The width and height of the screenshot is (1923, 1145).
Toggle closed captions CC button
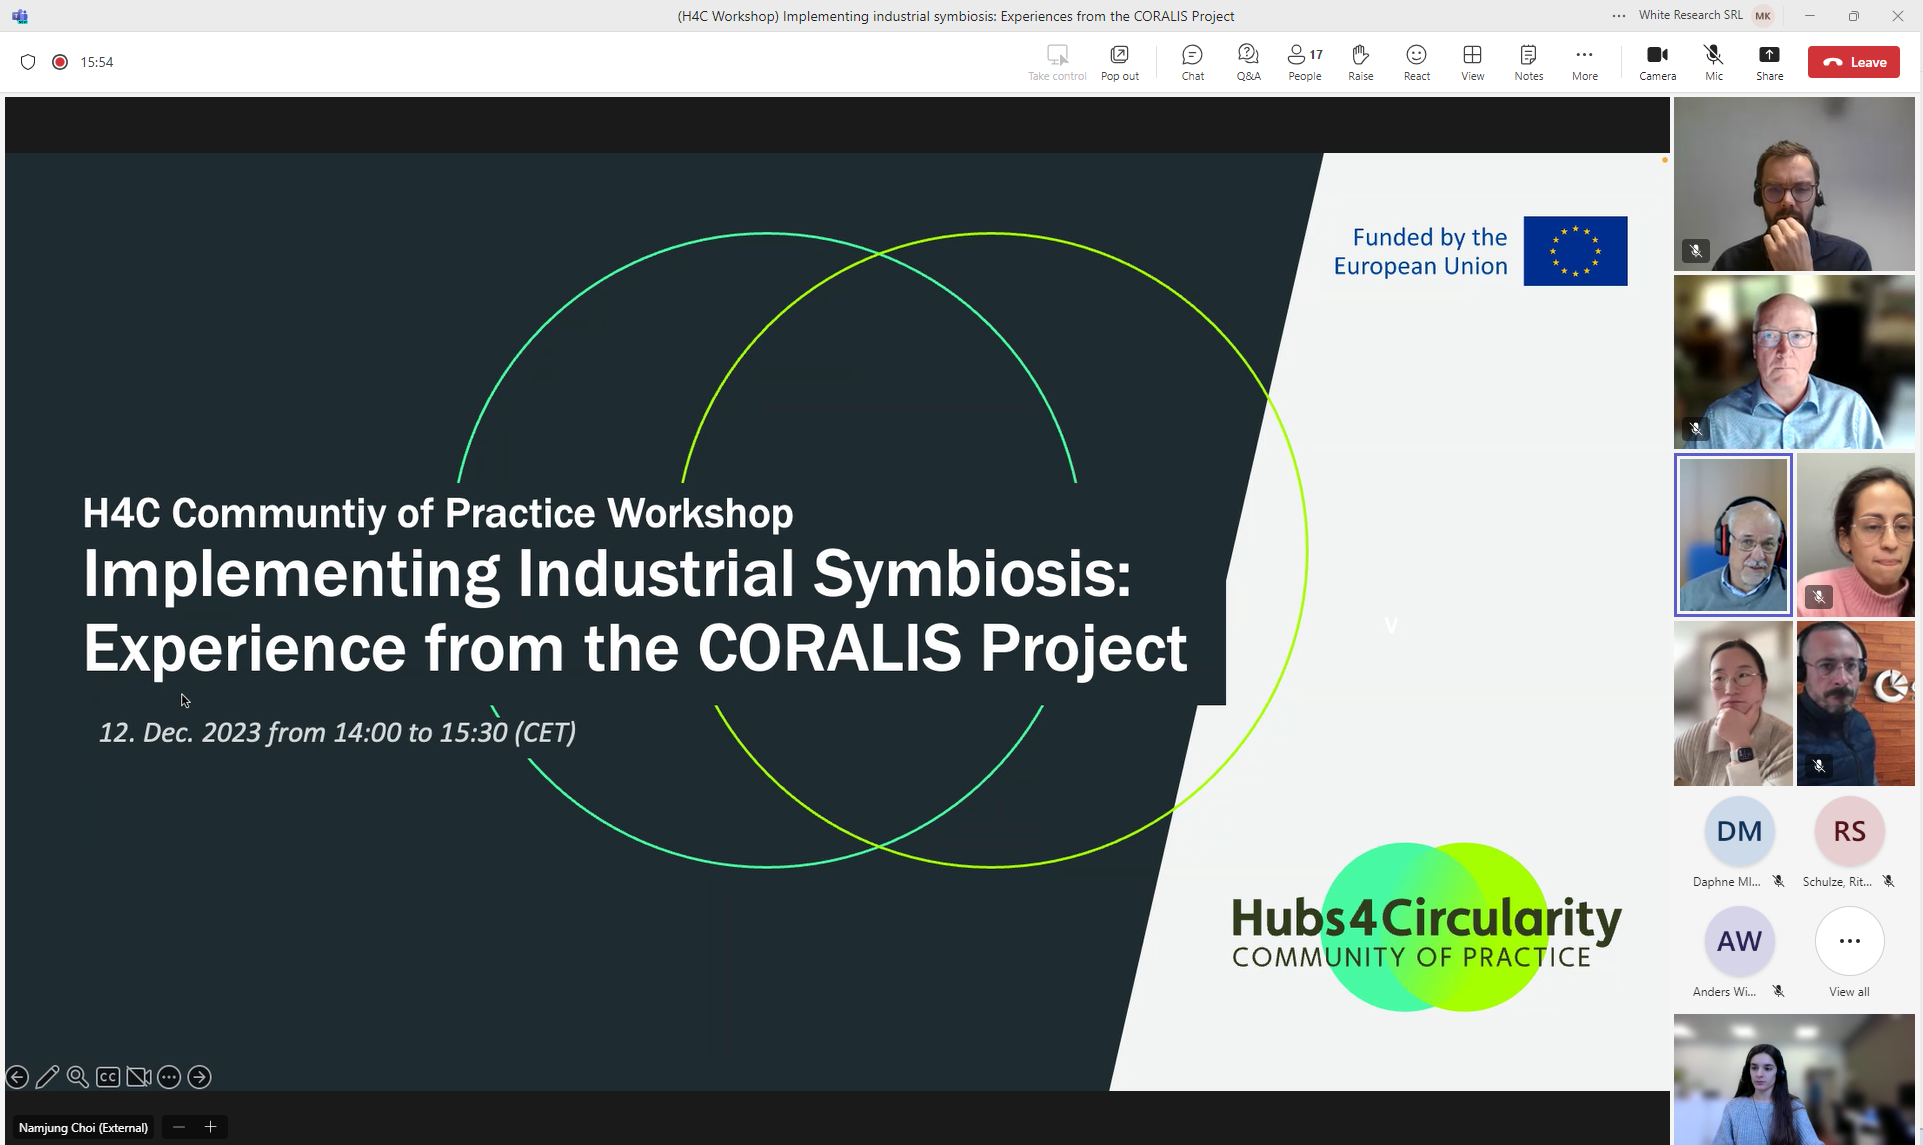108,1077
